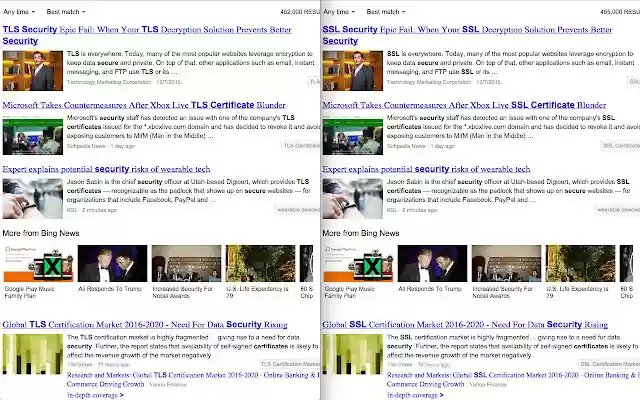
Task: Open the Xbox Live SSL Certificate Blunder article
Action: [x=464, y=105]
